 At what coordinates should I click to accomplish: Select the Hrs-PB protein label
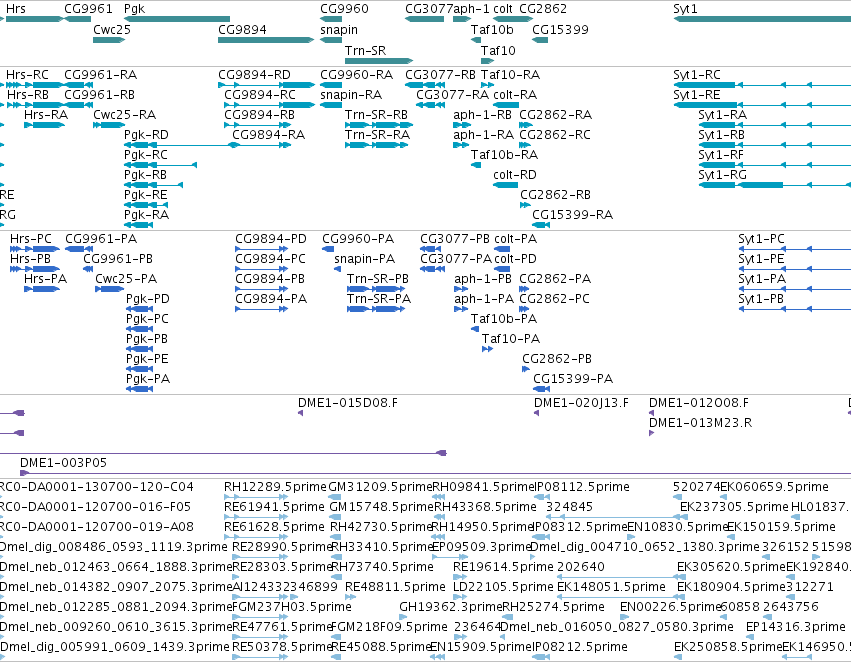pyautogui.click(x=30, y=259)
